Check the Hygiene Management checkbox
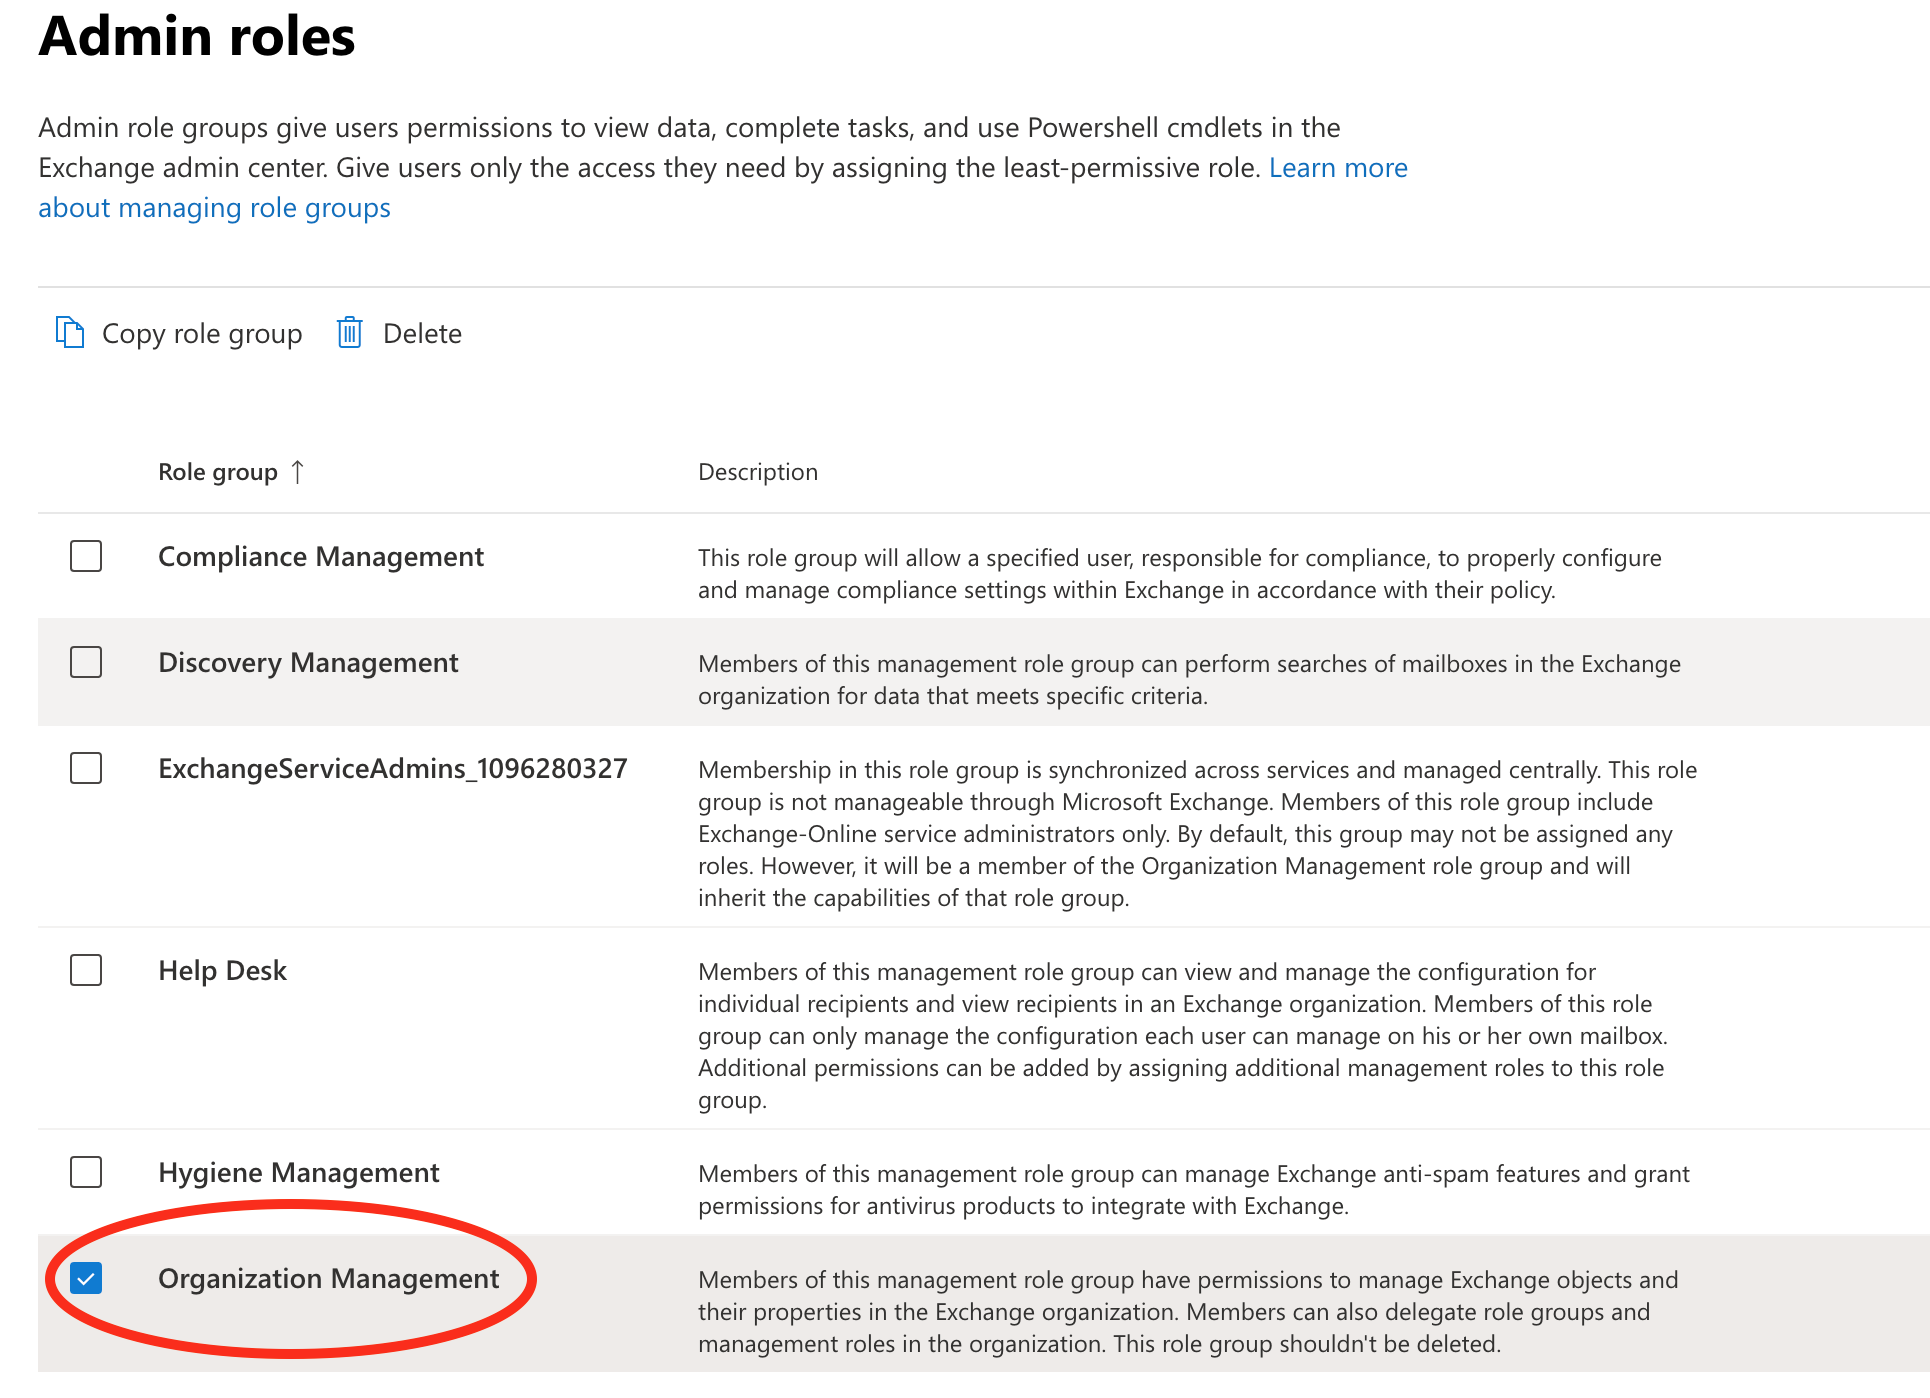This screenshot has height=1398, width=1930. (x=86, y=1172)
